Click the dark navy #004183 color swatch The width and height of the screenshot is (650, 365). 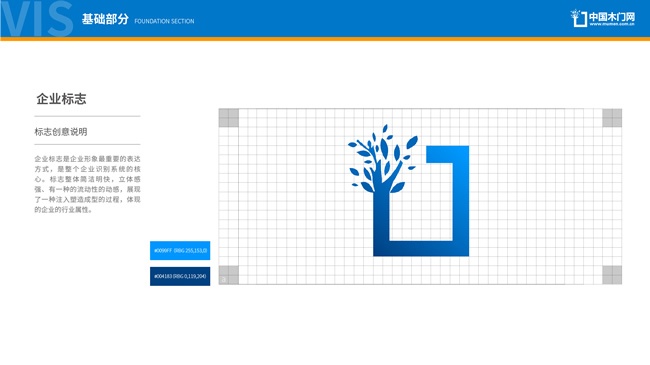180,276
